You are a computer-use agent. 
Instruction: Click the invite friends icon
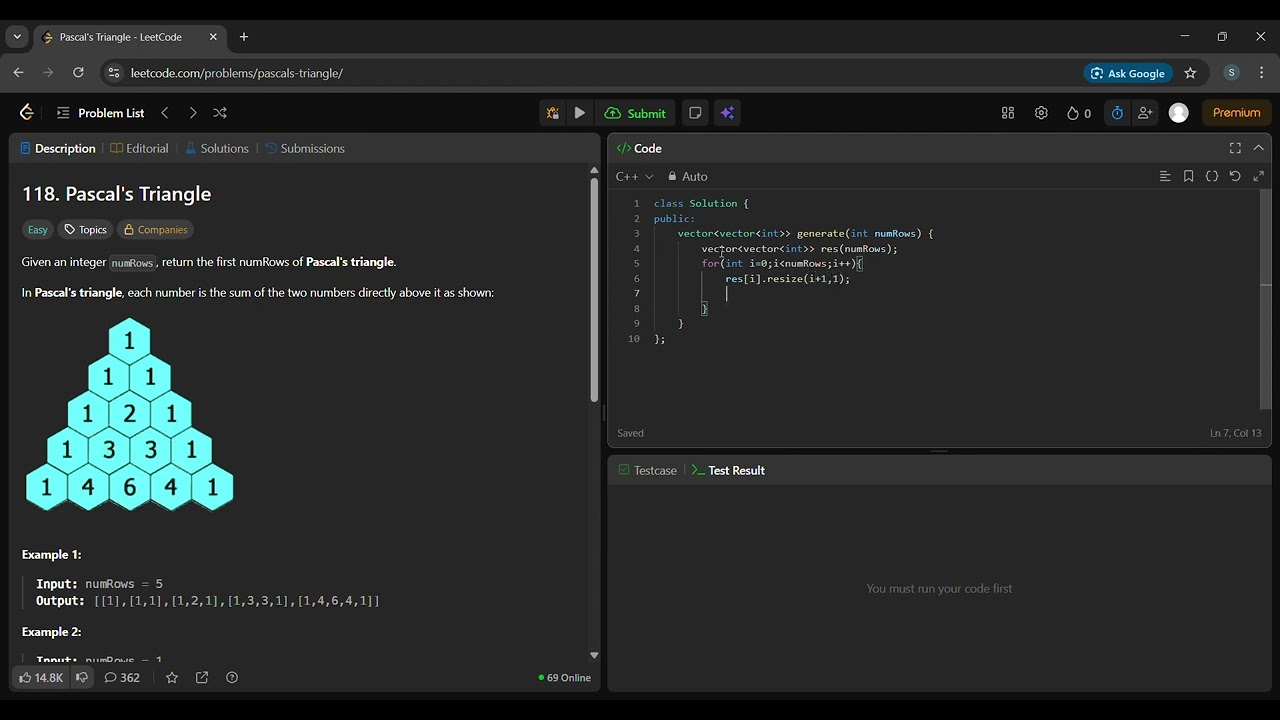pos(1145,113)
